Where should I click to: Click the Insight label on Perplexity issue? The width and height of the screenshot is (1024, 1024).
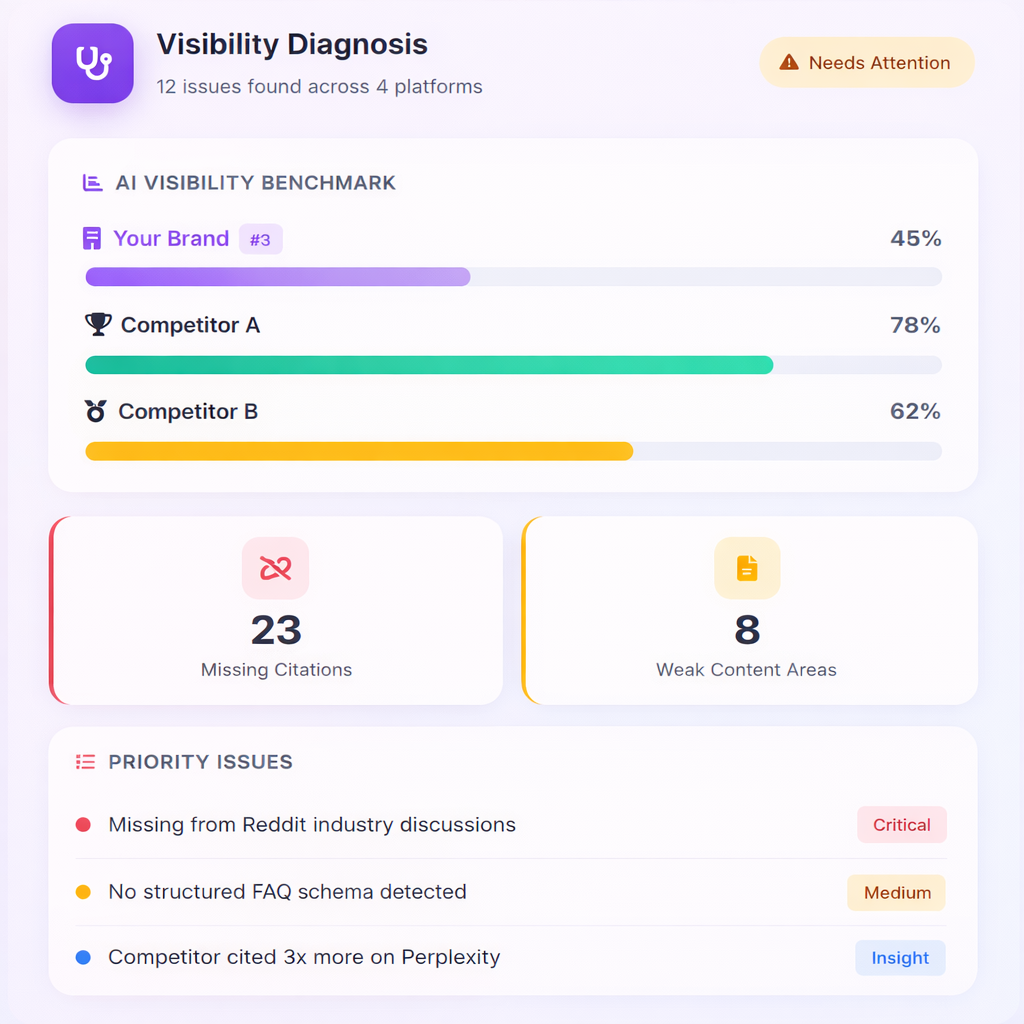tap(900, 957)
